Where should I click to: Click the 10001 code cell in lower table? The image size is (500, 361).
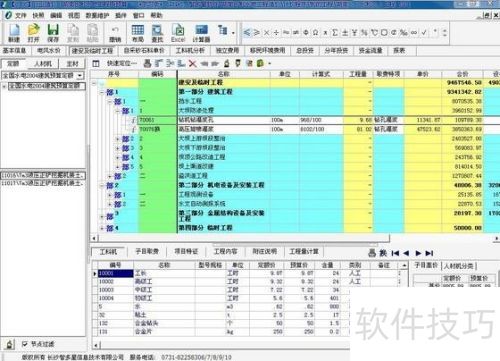coord(116,273)
